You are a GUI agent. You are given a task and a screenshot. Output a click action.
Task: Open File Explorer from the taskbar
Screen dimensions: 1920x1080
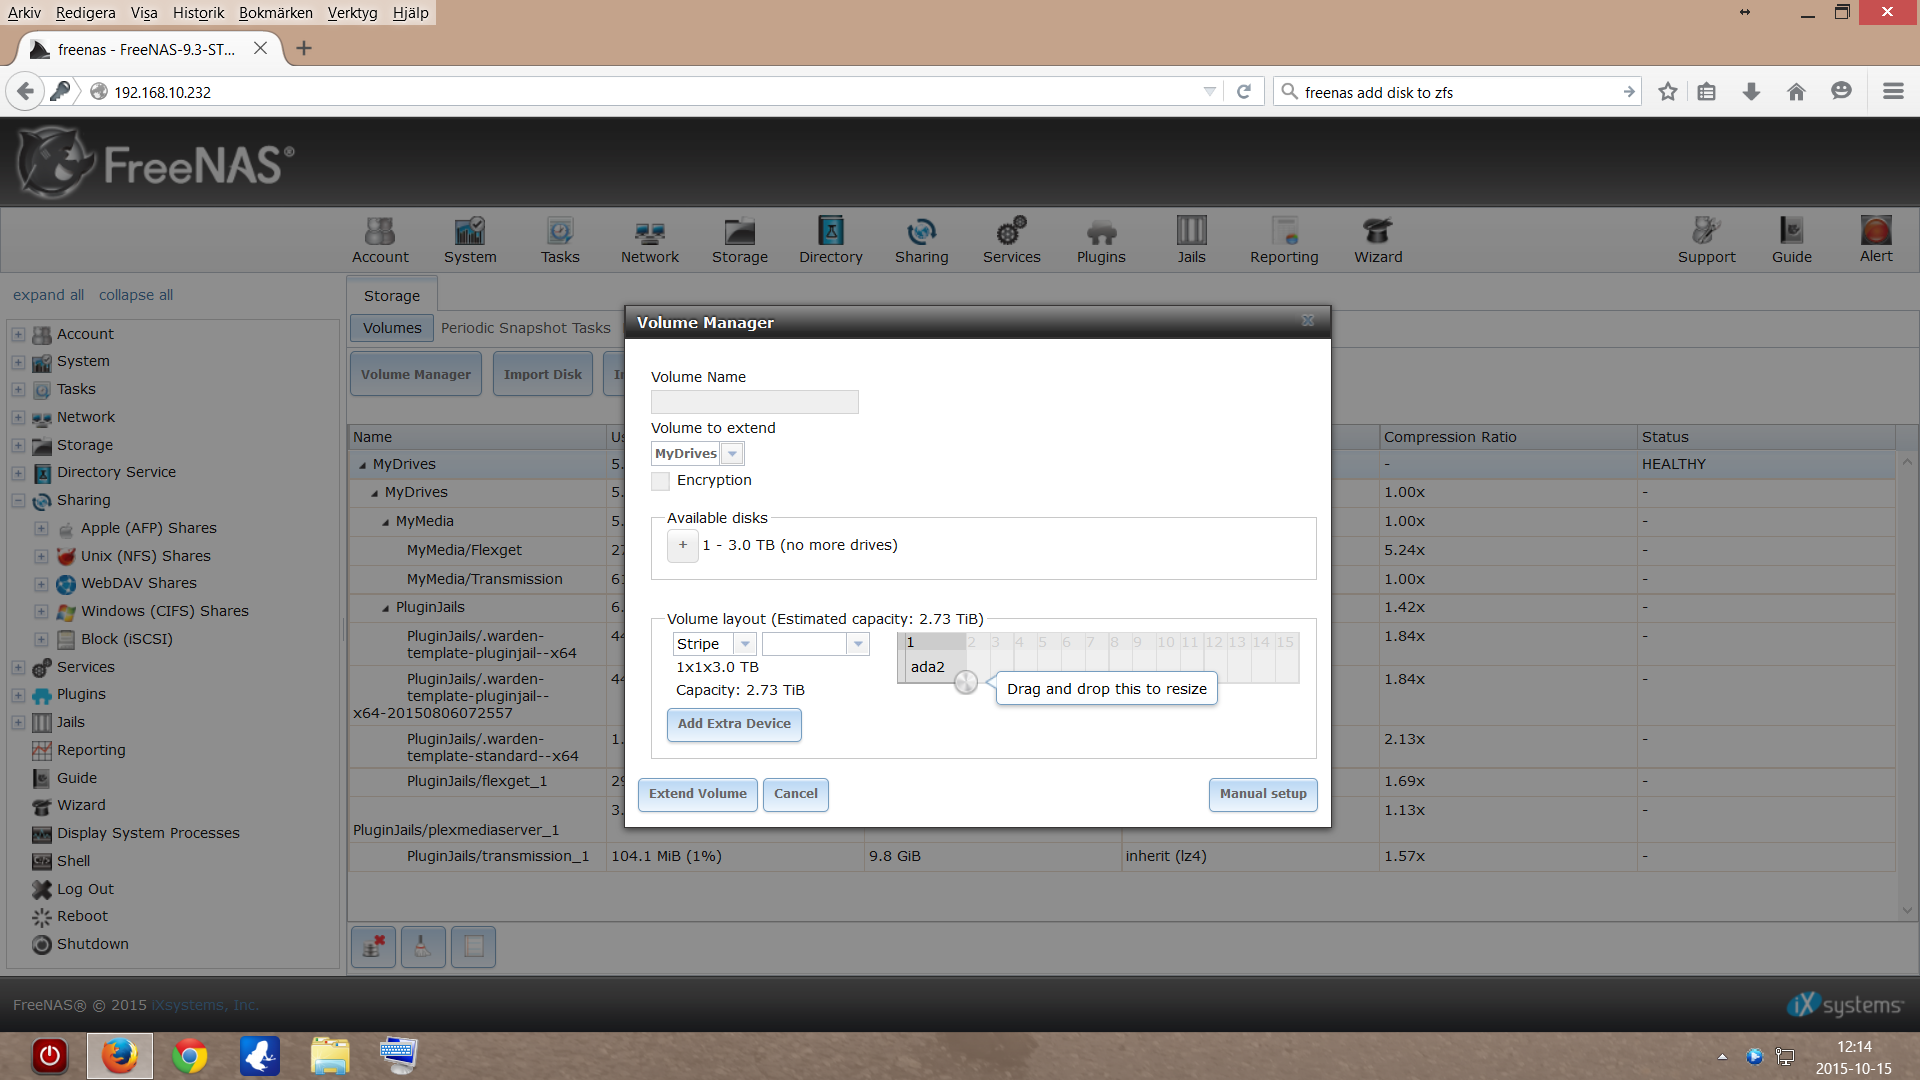tap(330, 1056)
